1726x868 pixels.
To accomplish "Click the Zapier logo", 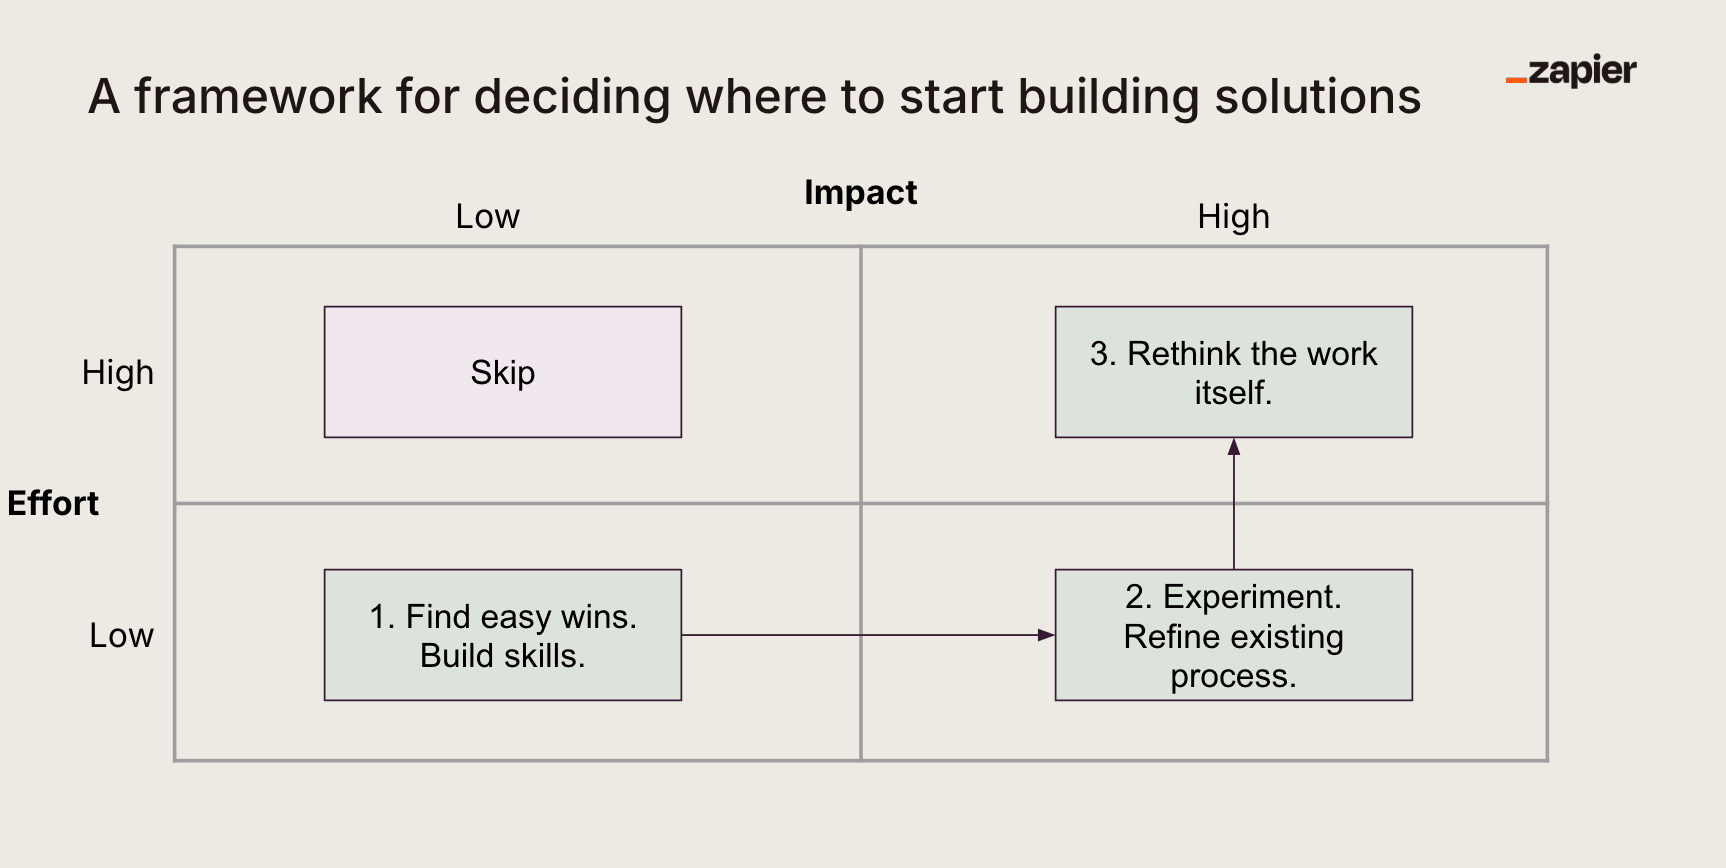I will coord(1571,71).
